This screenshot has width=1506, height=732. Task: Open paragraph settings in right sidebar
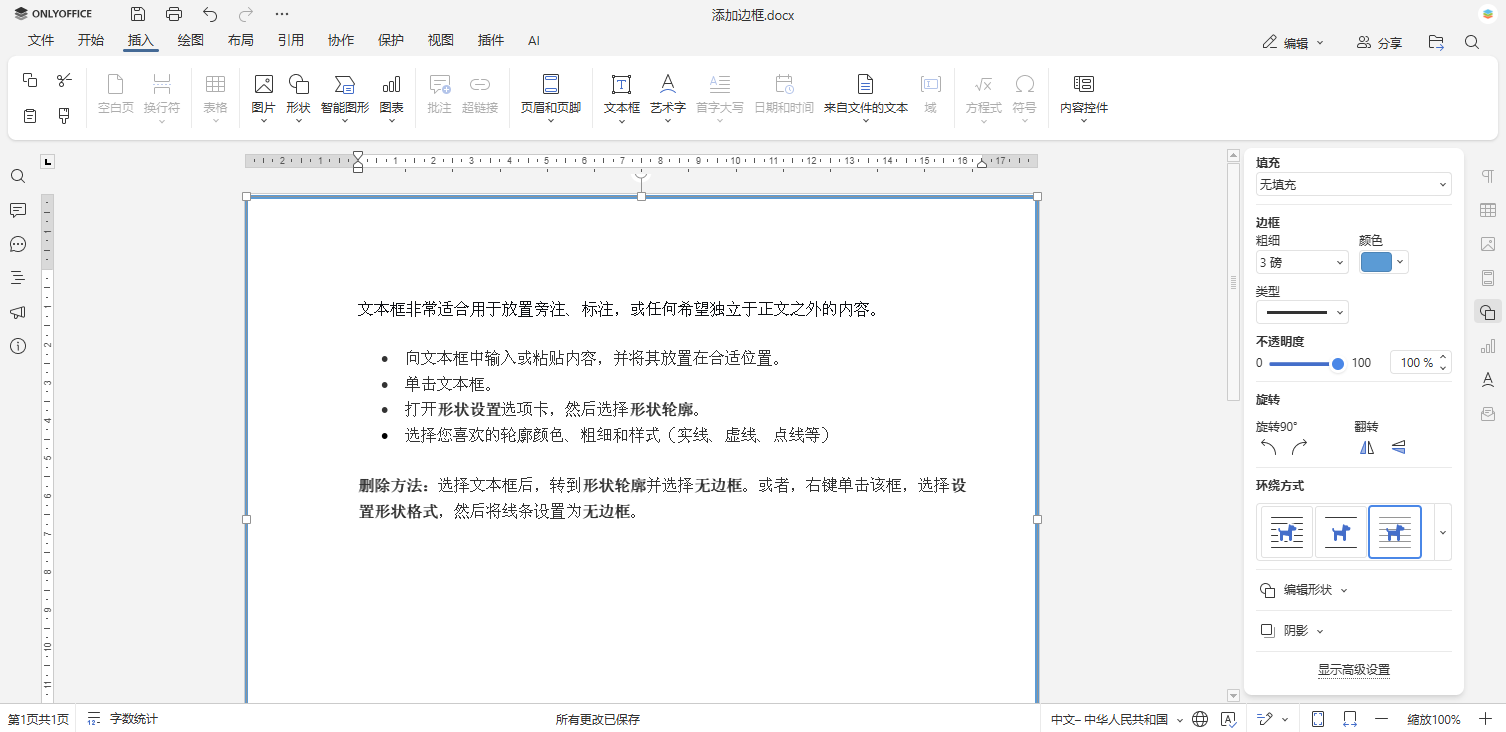pos(1488,176)
